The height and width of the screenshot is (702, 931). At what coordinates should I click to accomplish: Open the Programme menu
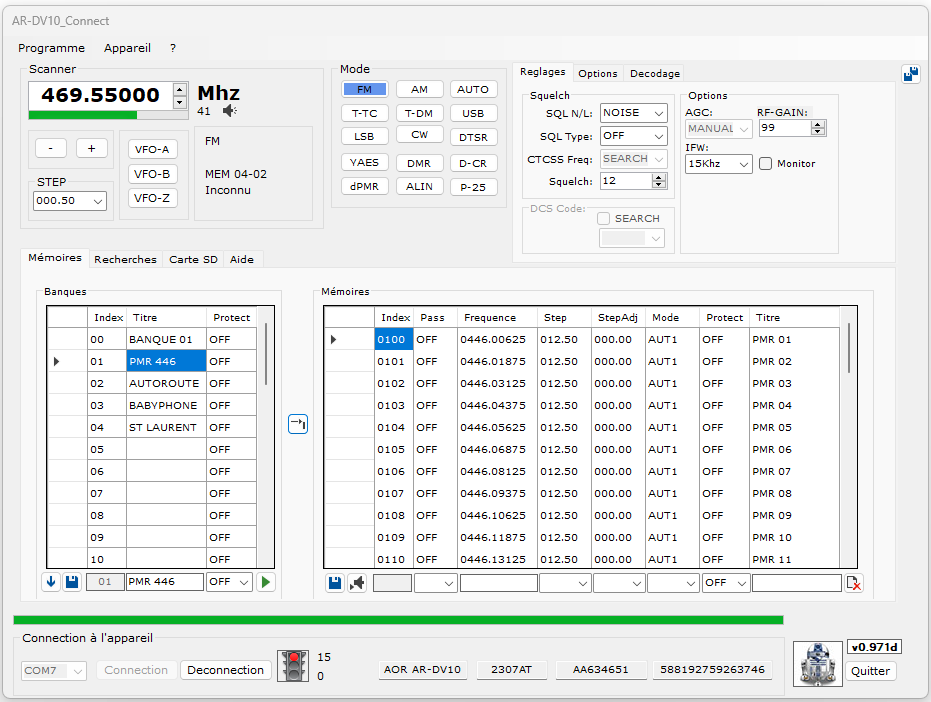pos(52,48)
